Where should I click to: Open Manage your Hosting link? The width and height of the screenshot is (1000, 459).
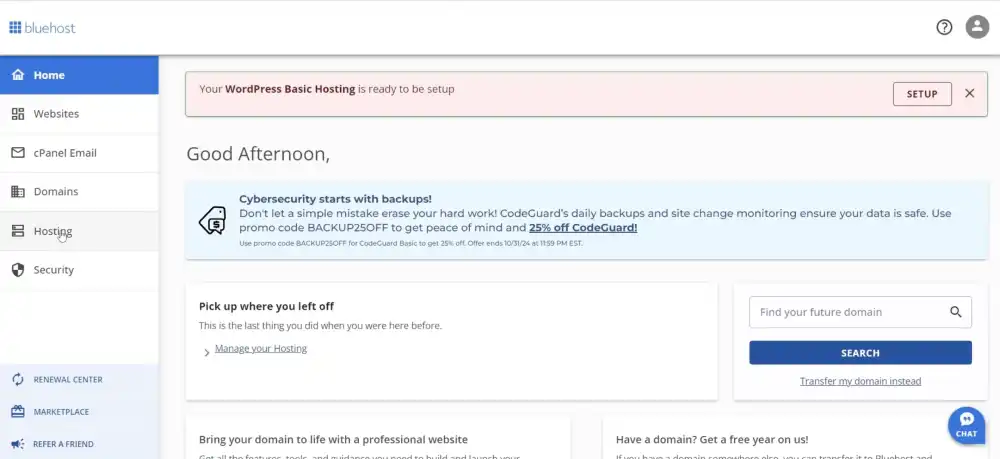(261, 349)
